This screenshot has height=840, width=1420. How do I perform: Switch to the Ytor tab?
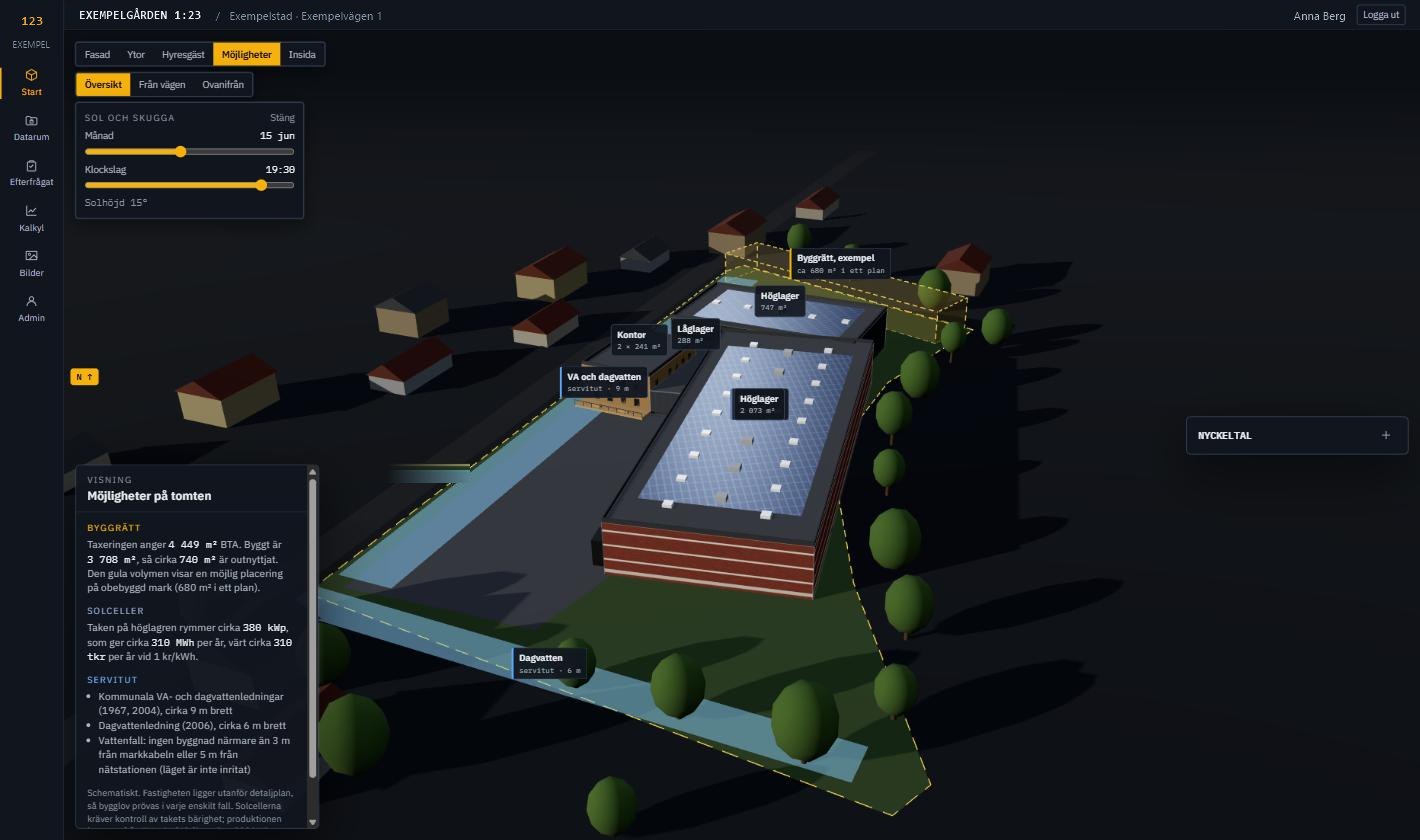(136, 54)
